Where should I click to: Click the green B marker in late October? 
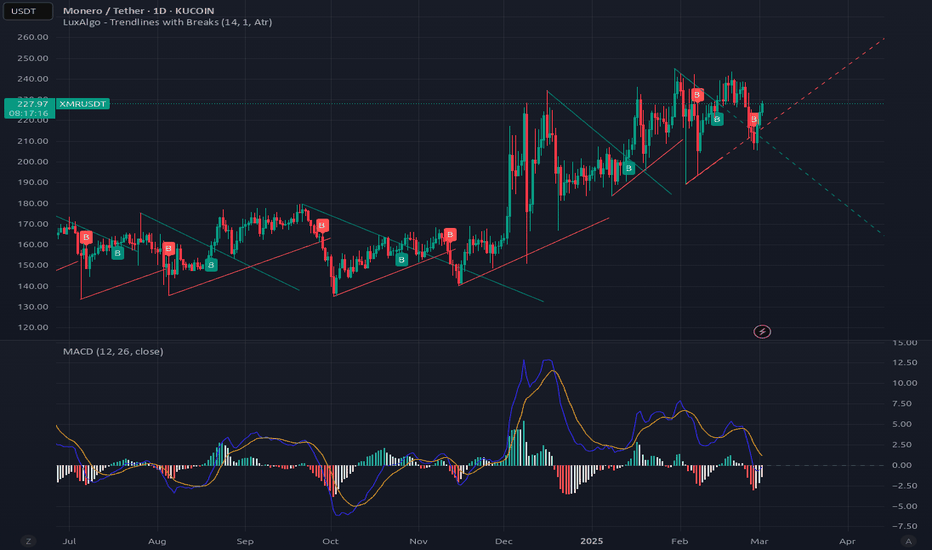[x=402, y=259]
